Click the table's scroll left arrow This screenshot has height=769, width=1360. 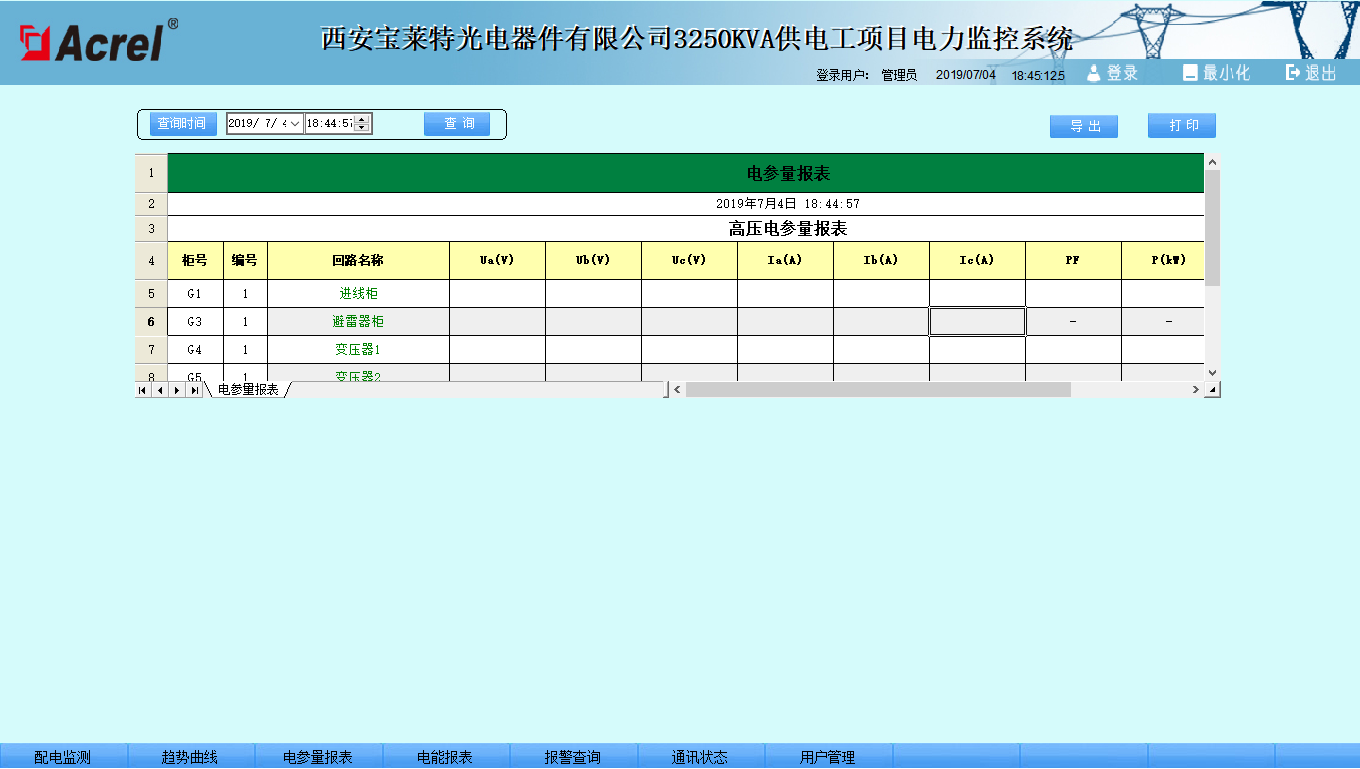(x=677, y=390)
